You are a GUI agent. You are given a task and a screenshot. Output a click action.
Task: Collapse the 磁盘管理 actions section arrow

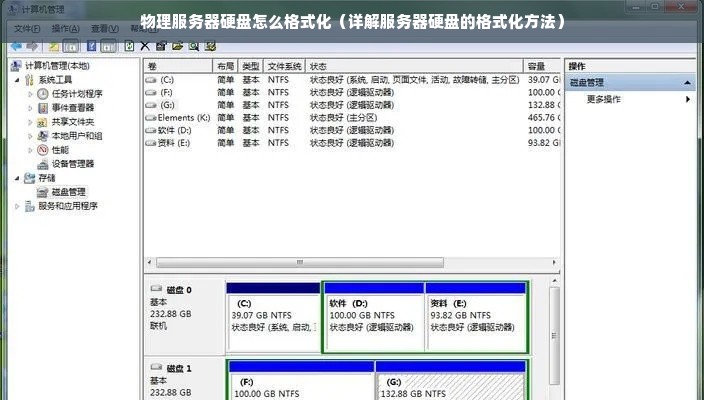(687, 83)
